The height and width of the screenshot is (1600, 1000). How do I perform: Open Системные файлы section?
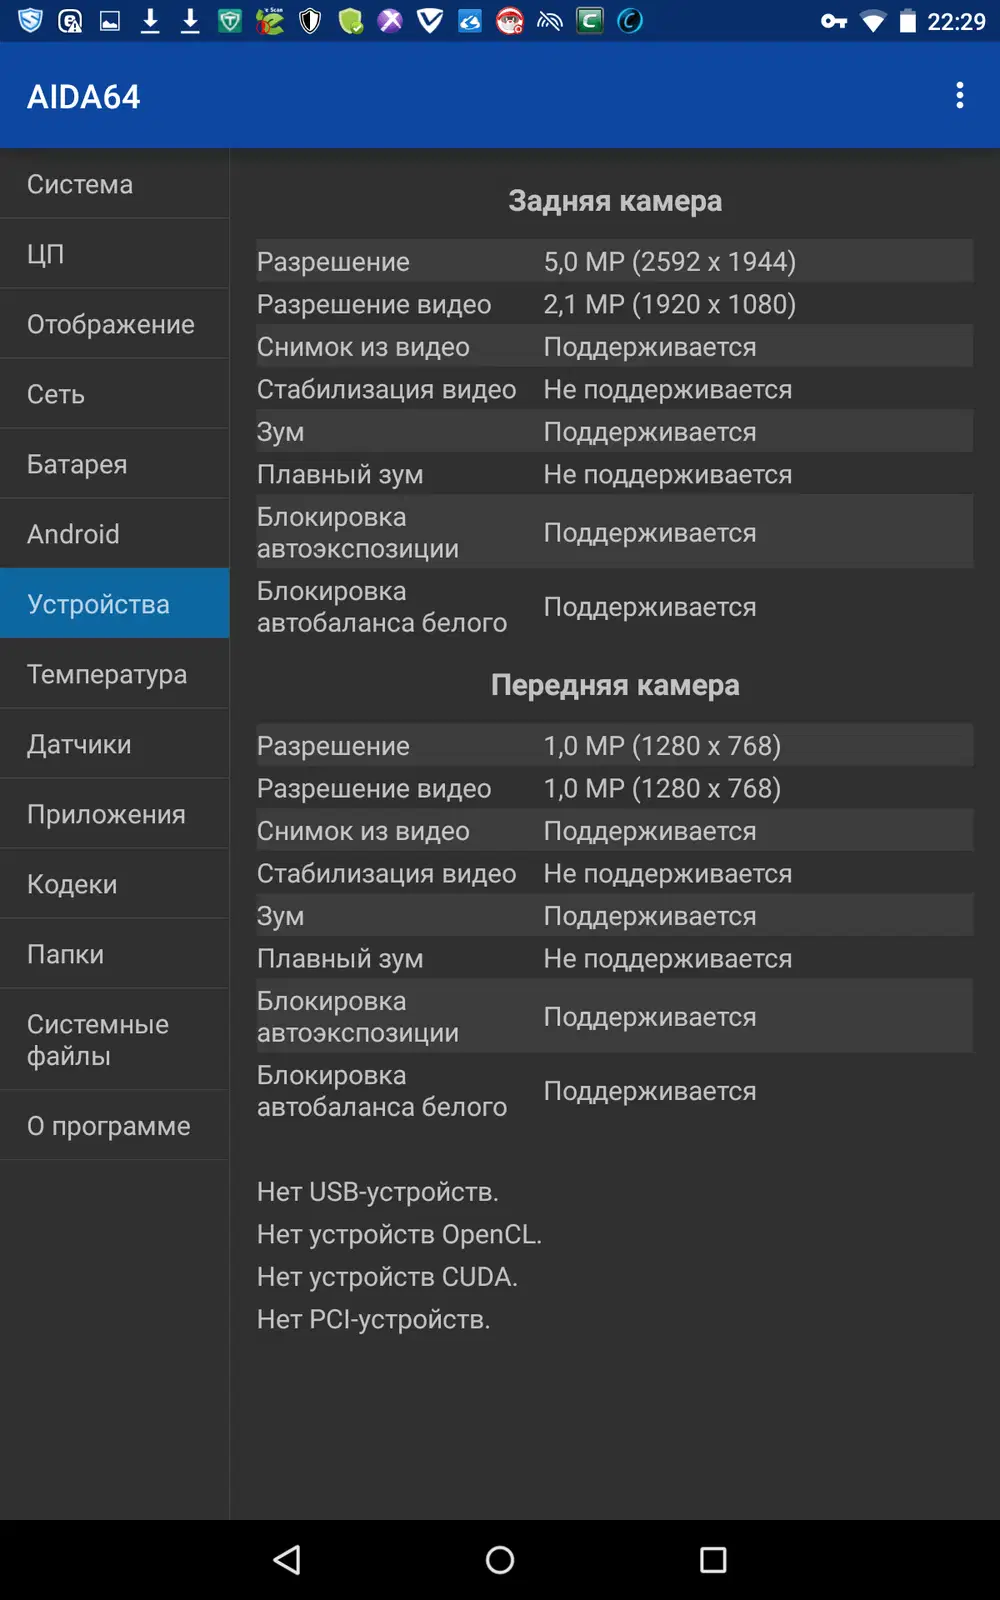(x=114, y=1040)
